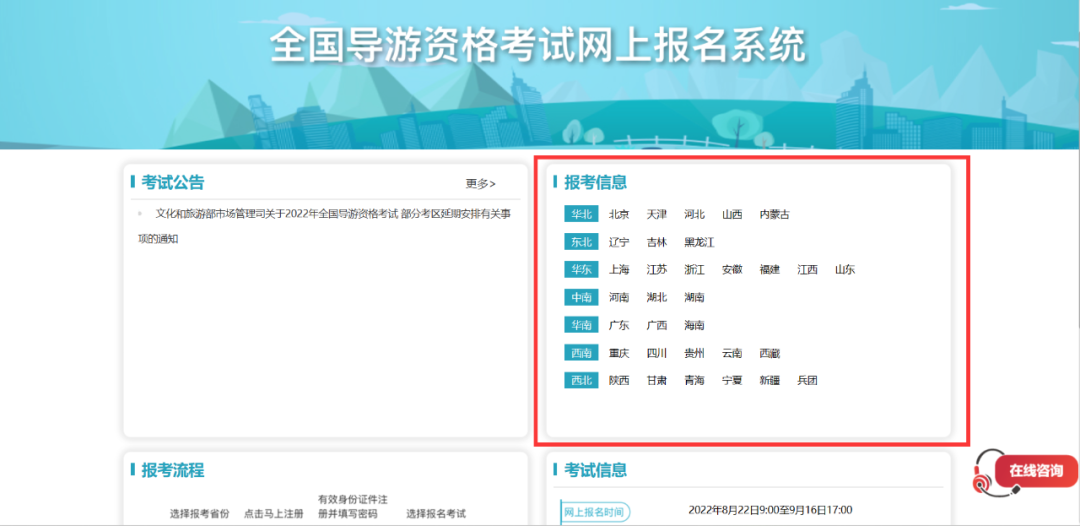Click the 报考流程 section heading

[x=173, y=470]
